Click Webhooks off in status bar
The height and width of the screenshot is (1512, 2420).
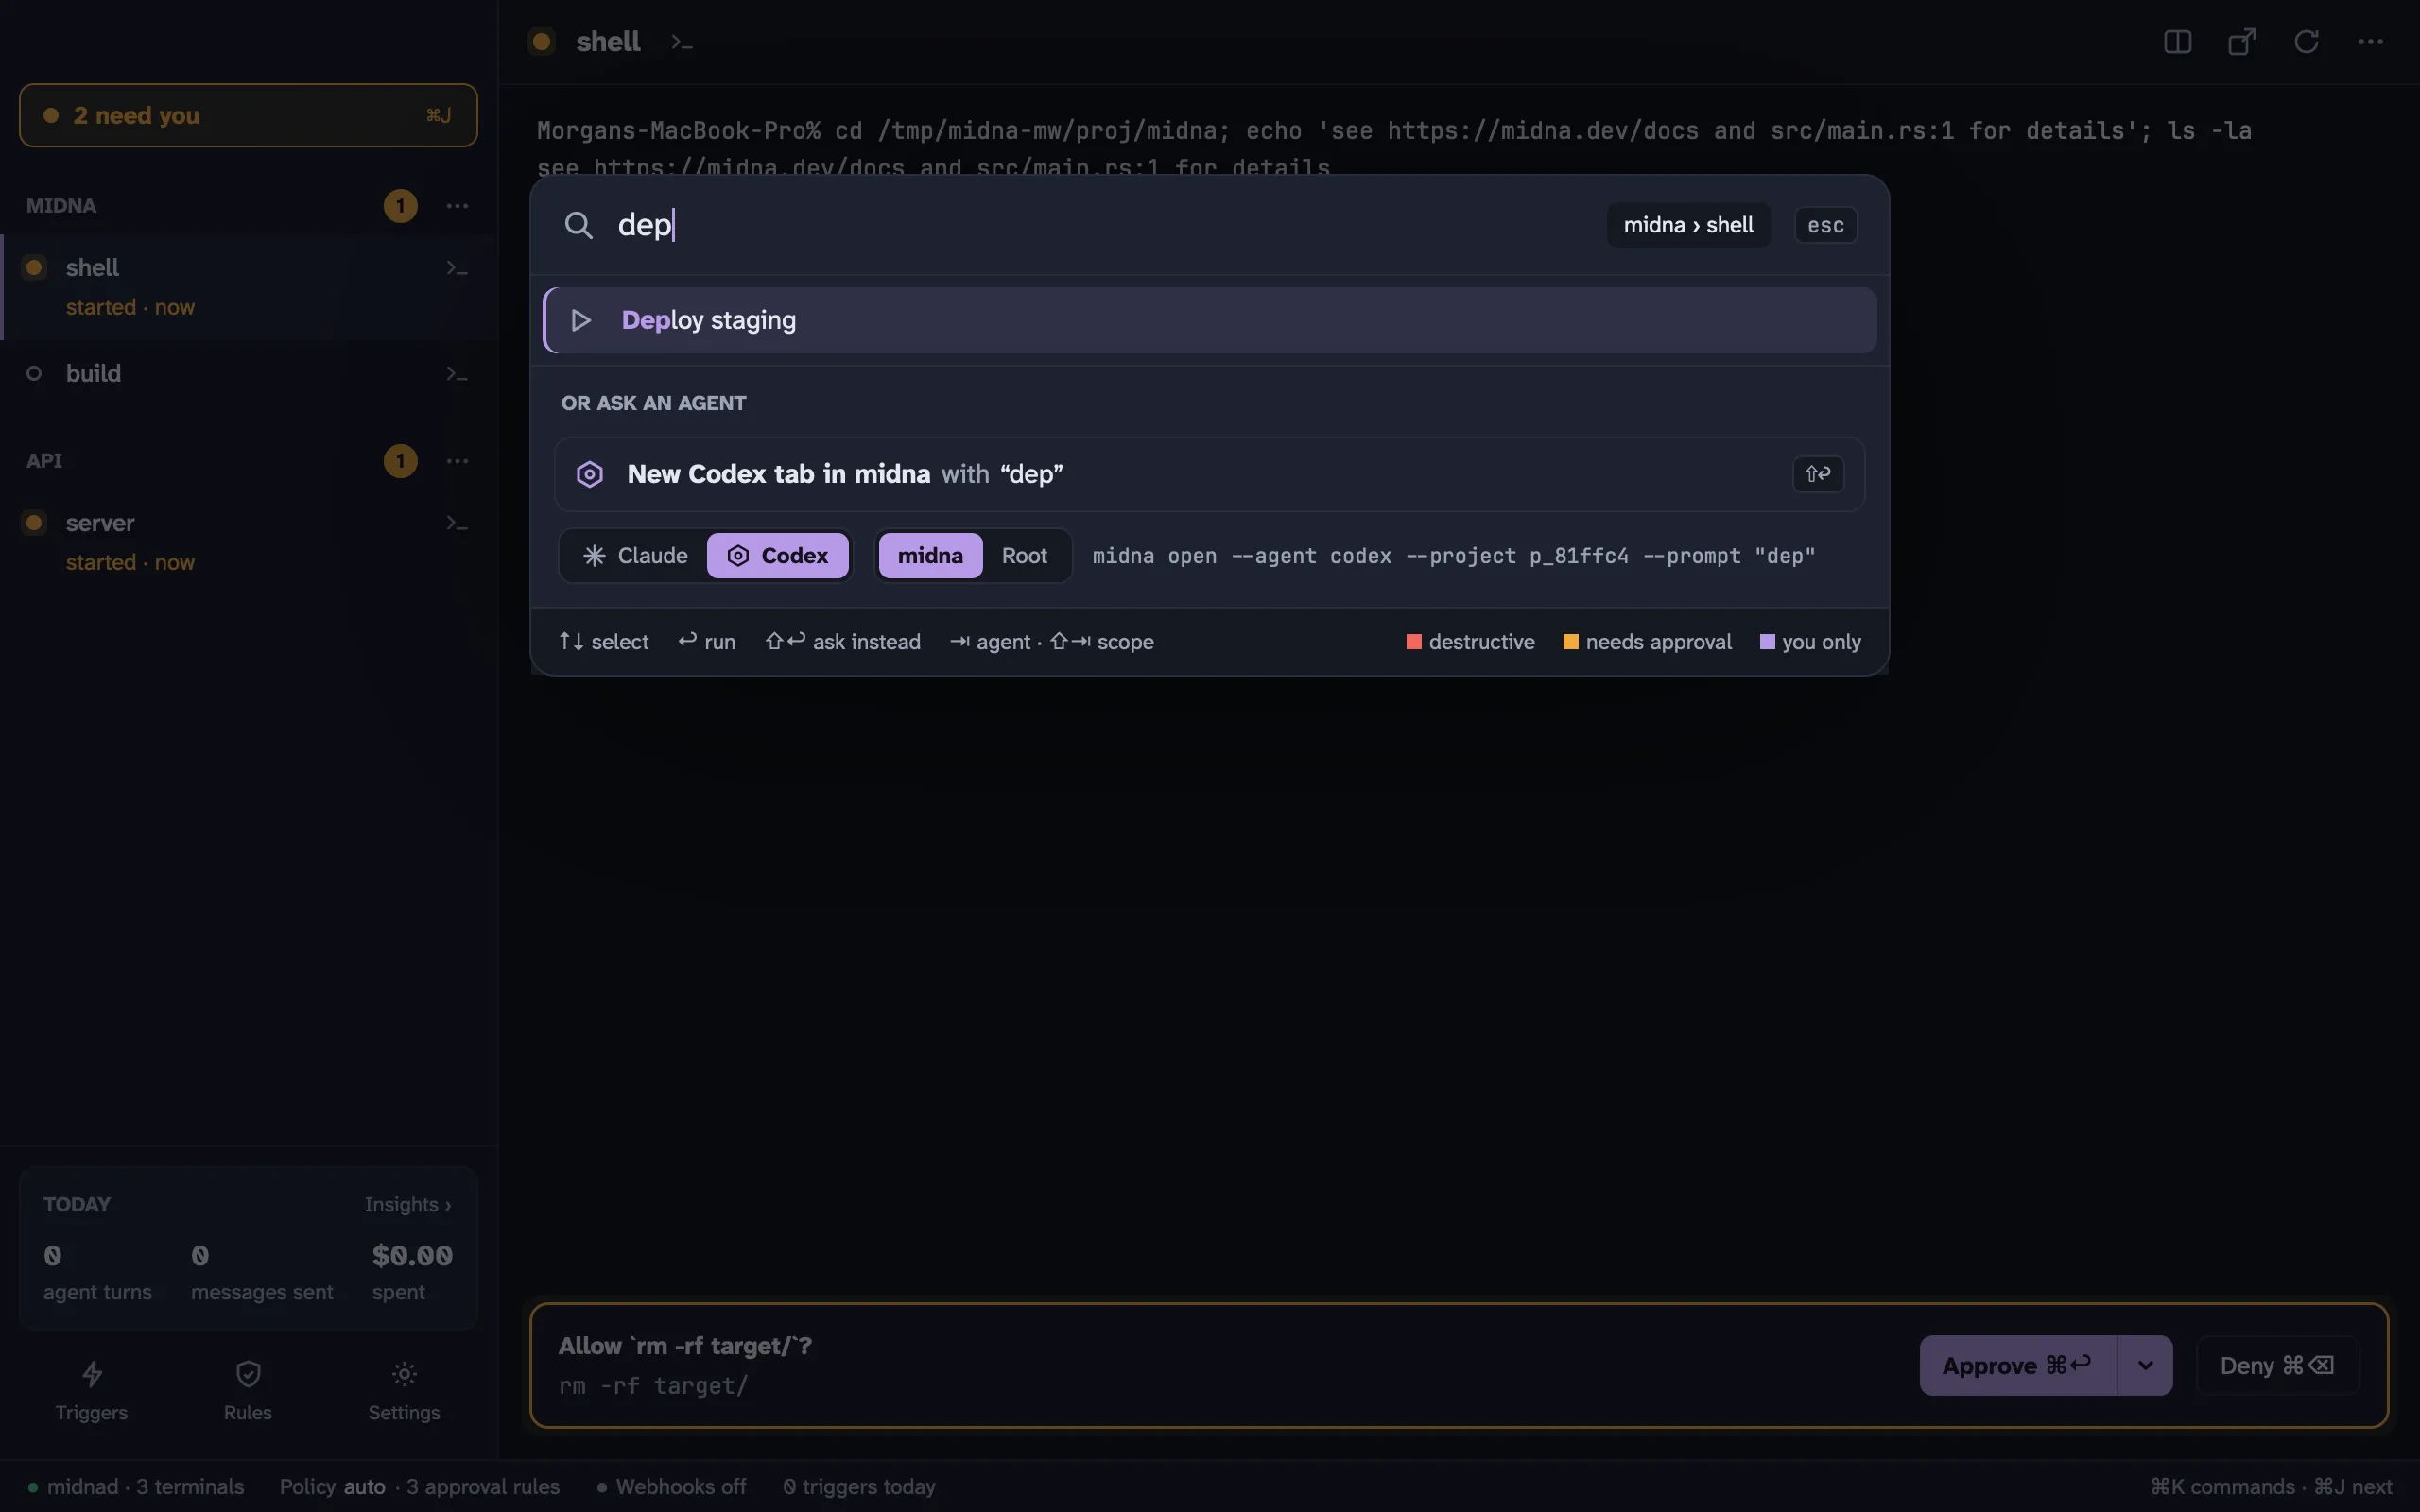pos(672,1487)
